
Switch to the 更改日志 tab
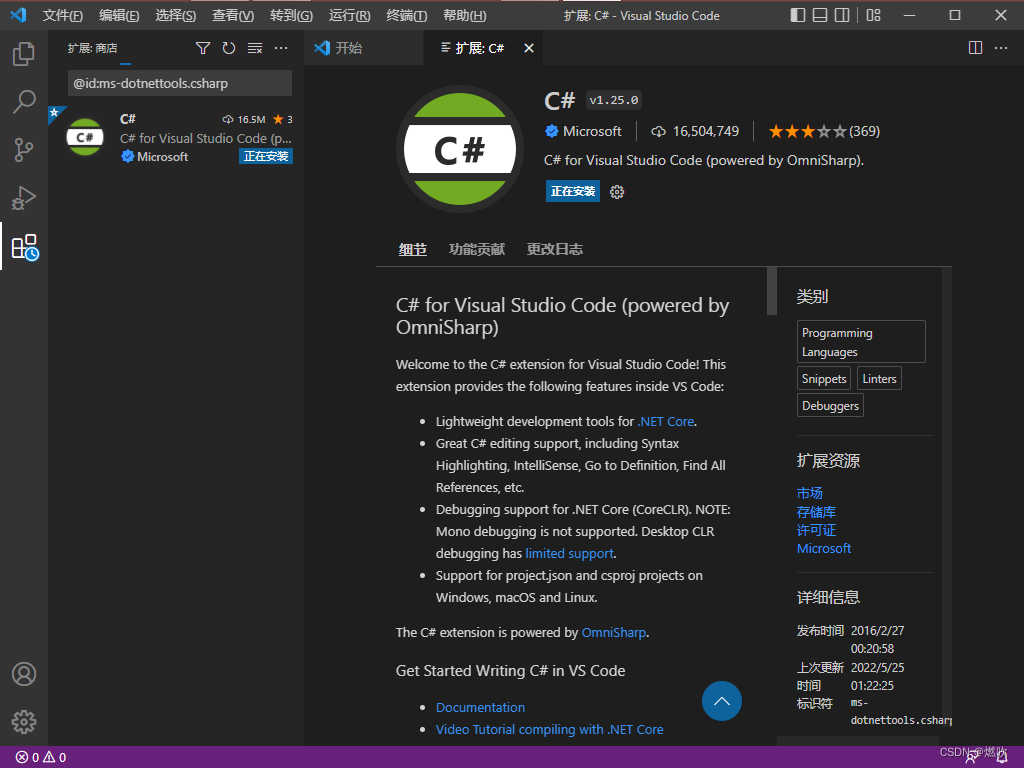tap(554, 249)
